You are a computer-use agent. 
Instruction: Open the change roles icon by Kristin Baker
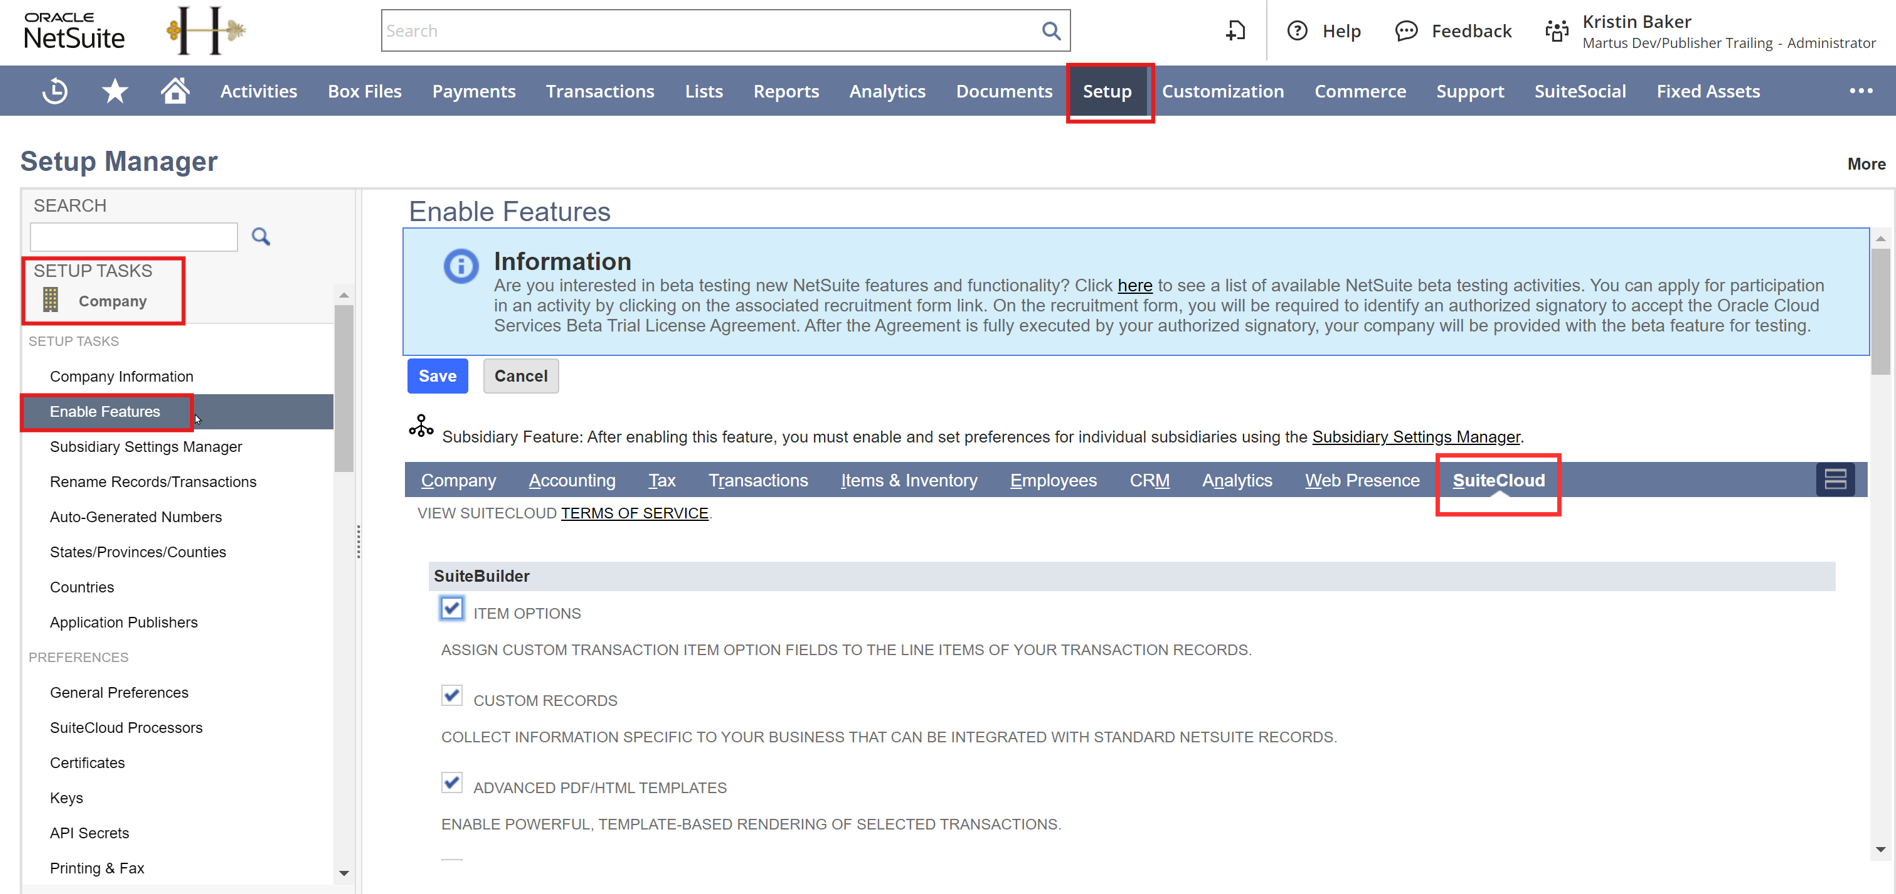[x=1556, y=31]
